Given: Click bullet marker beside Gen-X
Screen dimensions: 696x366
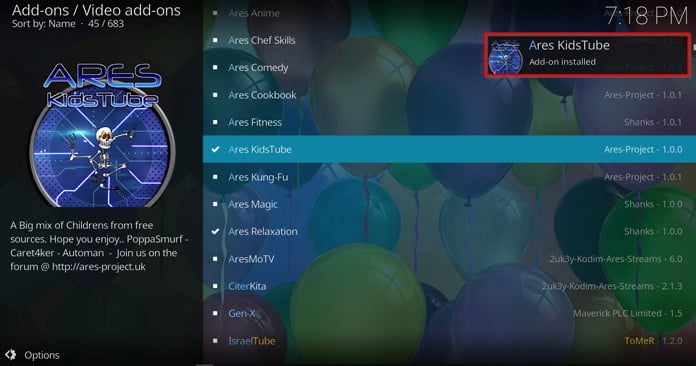Looking at the screenshot, I should click(x=215, y=314).
